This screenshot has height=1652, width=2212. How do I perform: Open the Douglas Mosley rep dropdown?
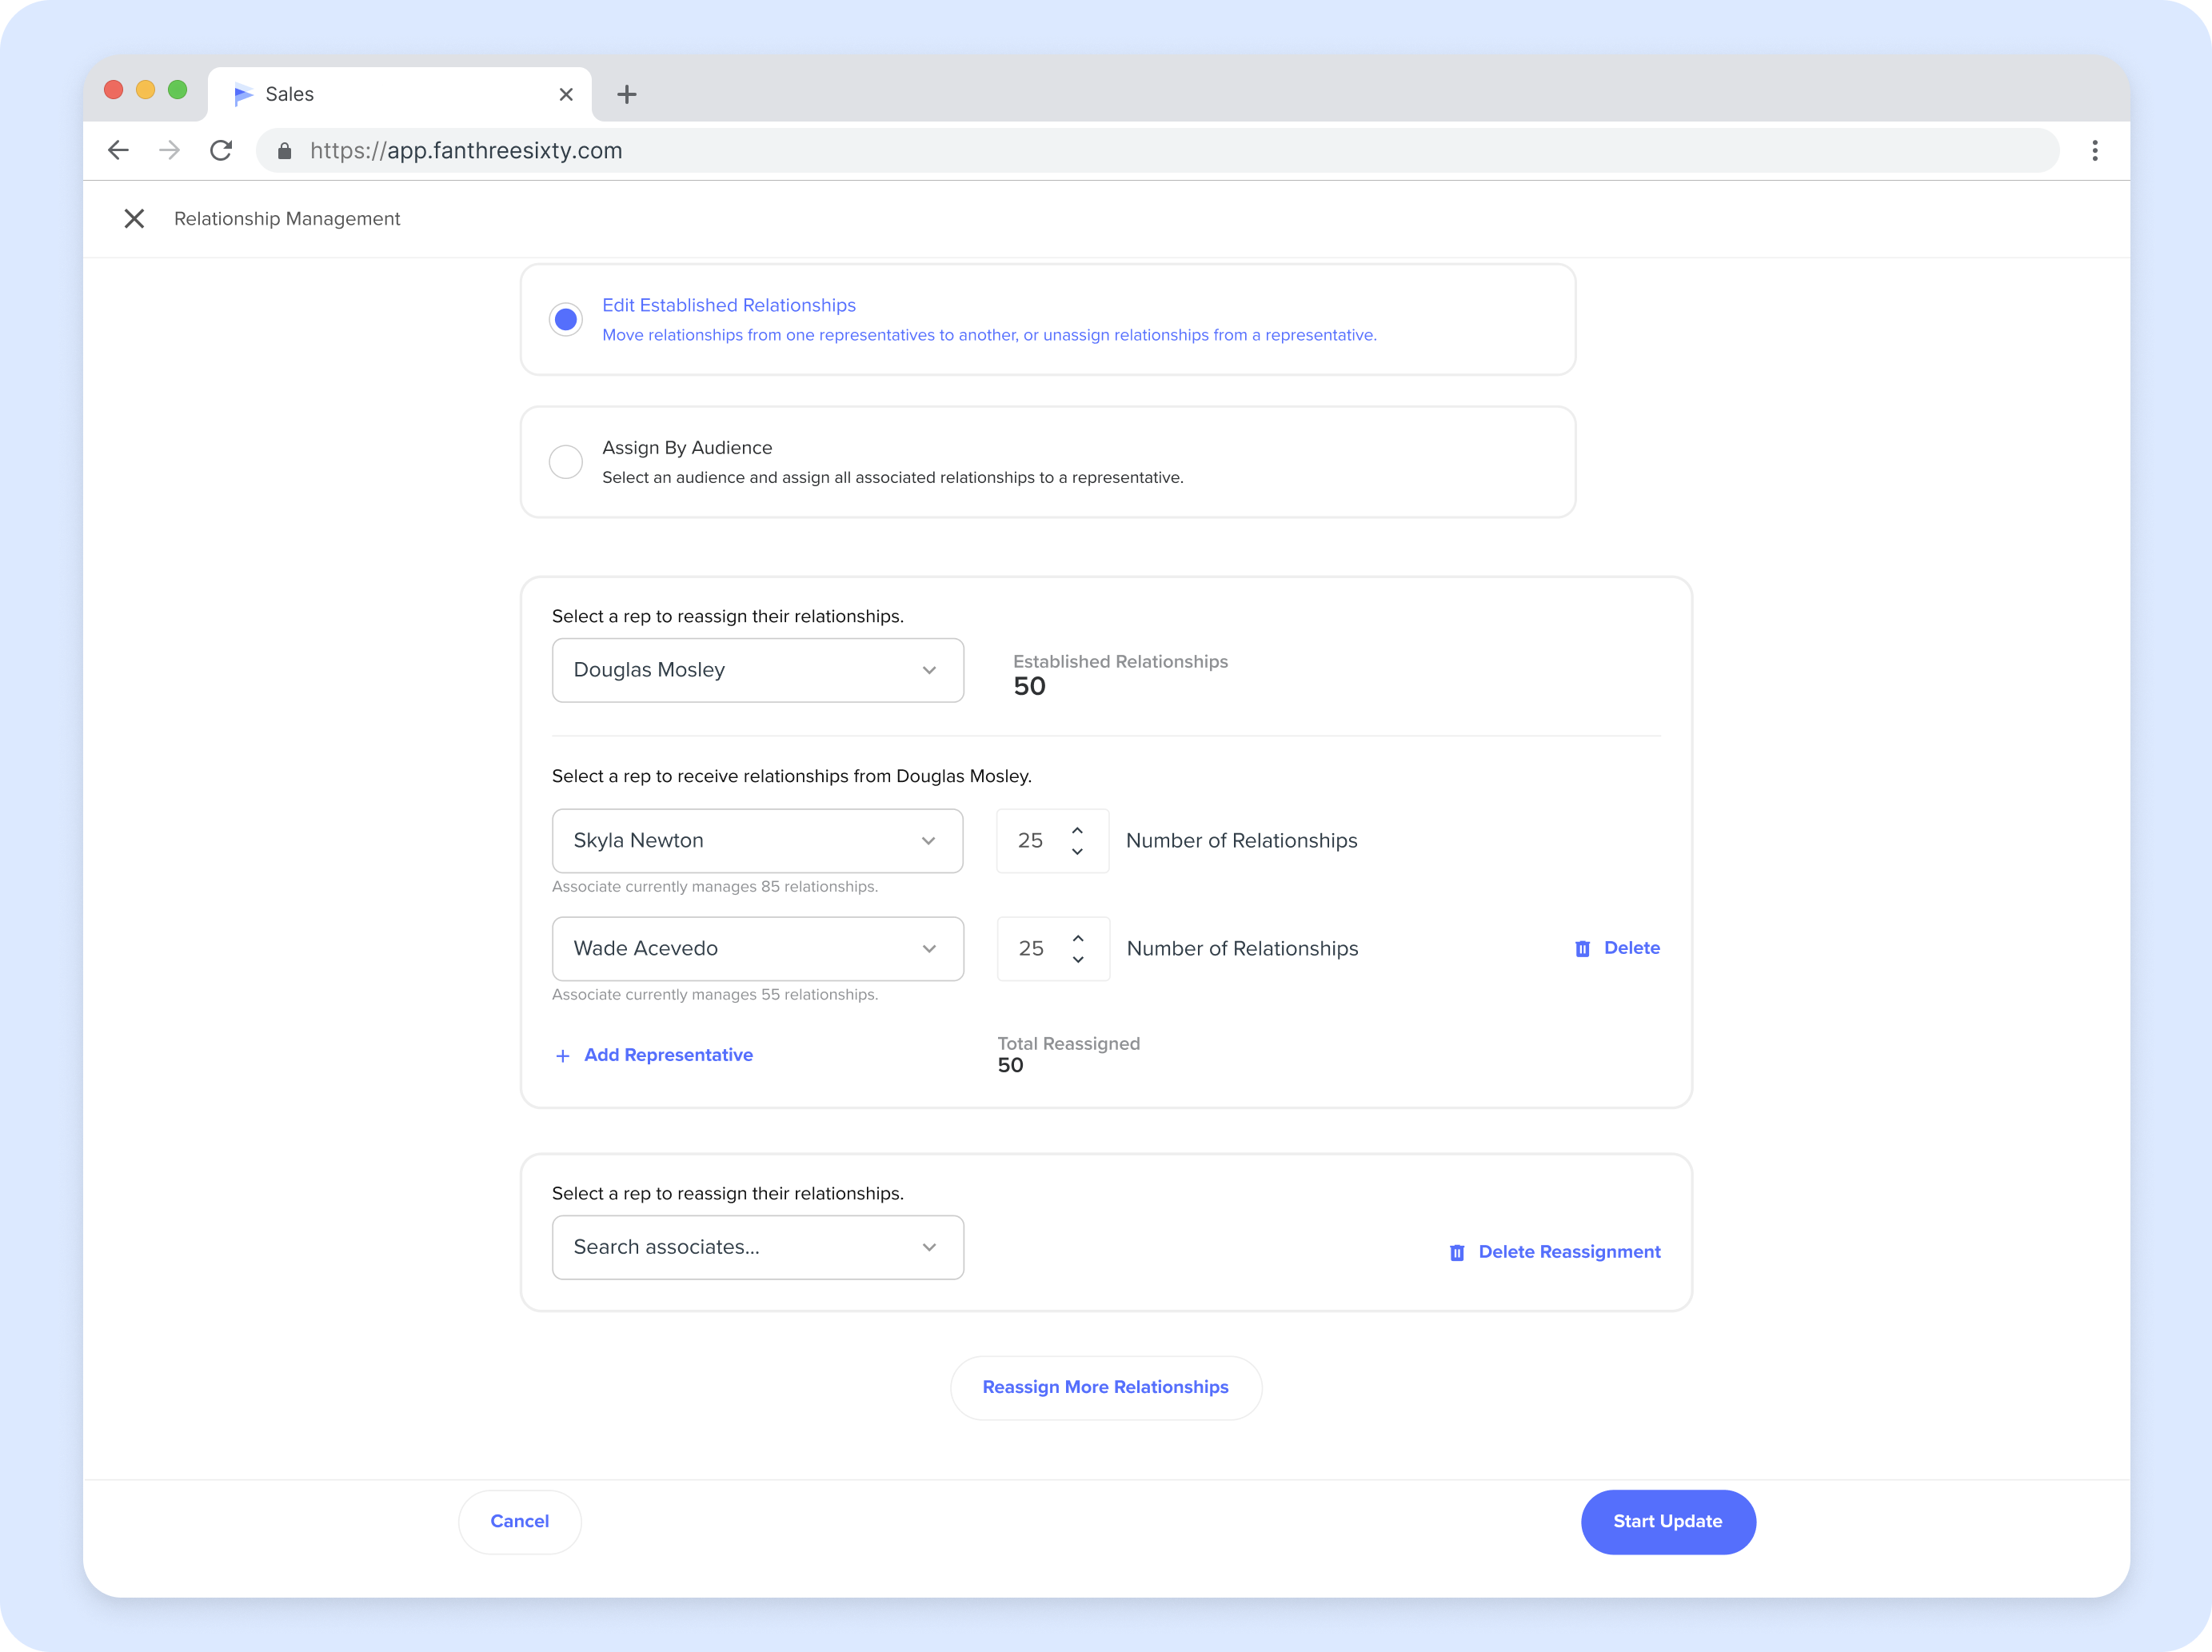tap(758, 670)
